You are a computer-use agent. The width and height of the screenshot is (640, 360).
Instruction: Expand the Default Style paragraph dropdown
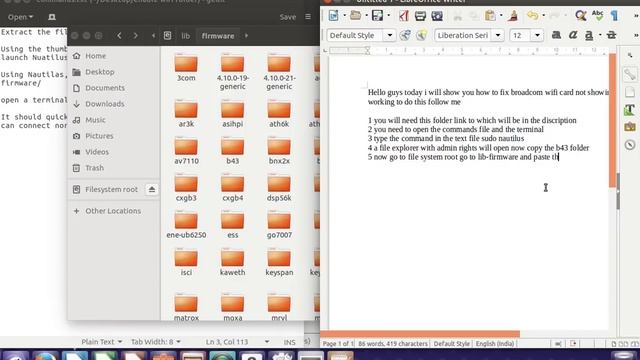[x=390, y=36]
